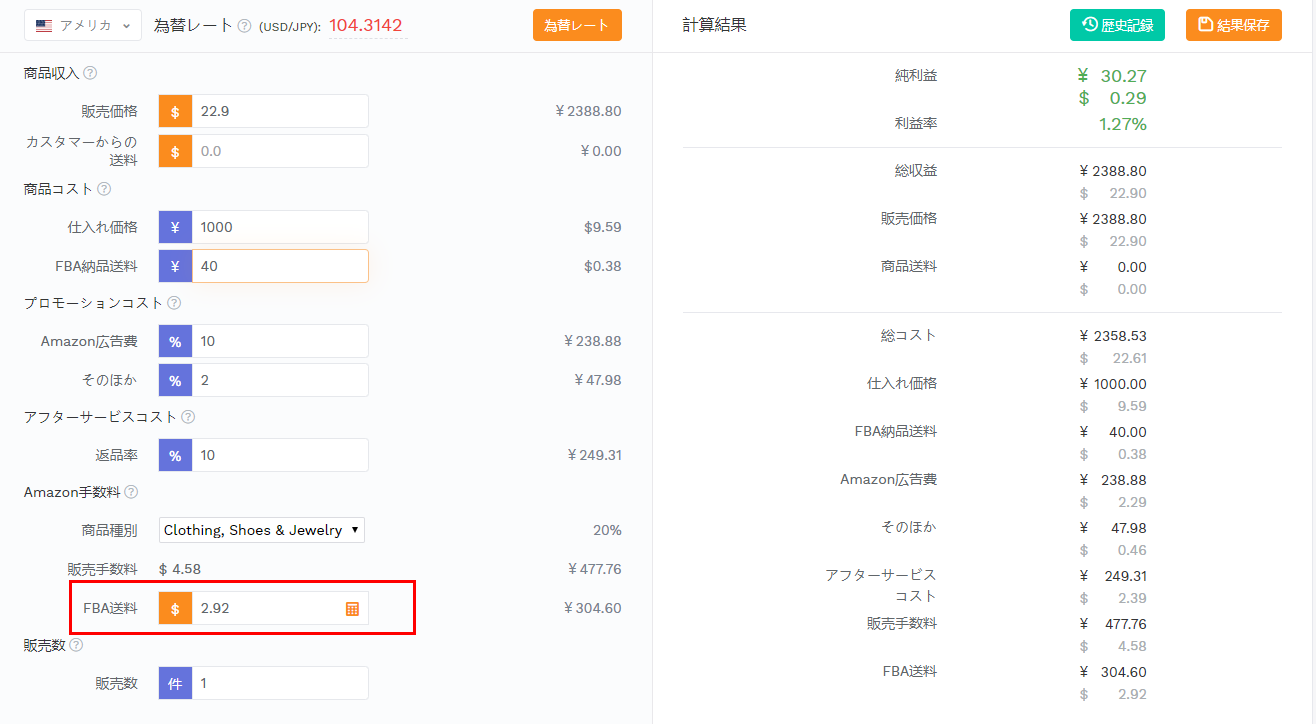The height and width of the screenshot is (724, 1316).
Task: Click the 計算結果 heading
Action: (714, 25)
